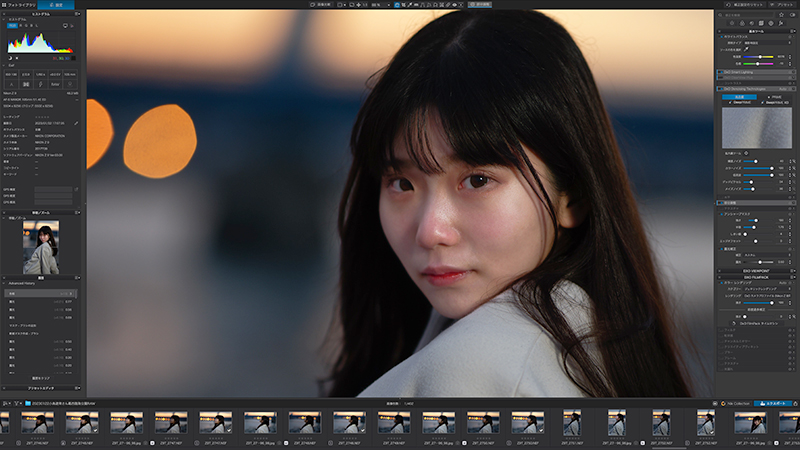Show only R channel in histogram
Viewport: 800px width, 450px height.
tap(20, 26)
